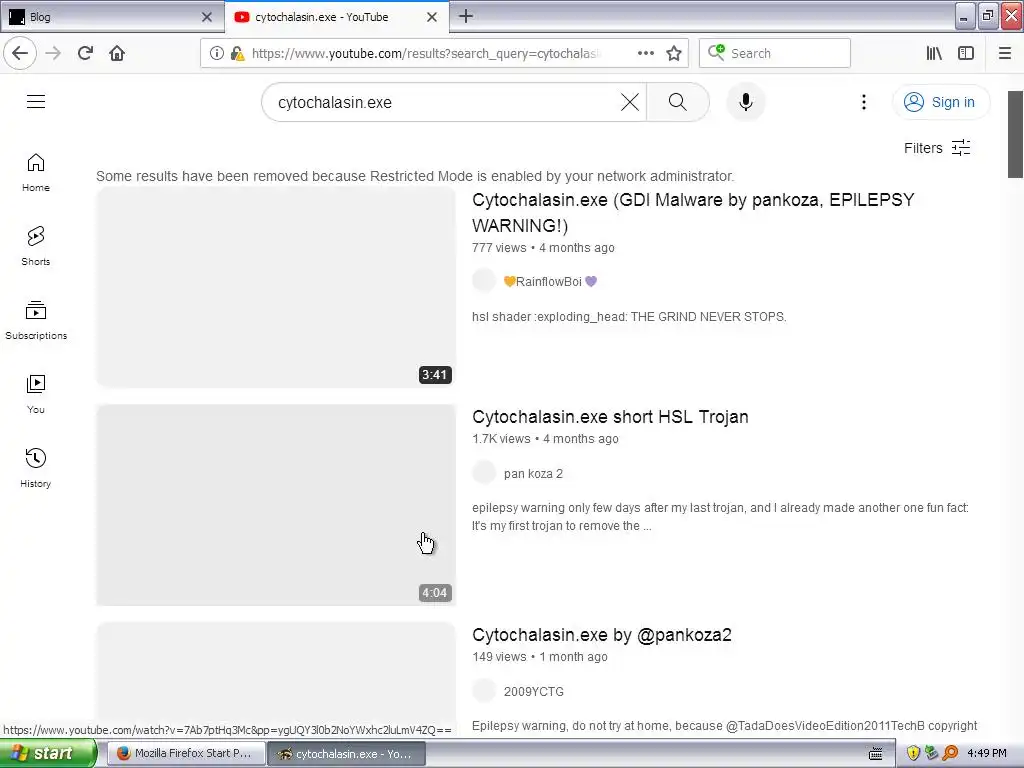The height and width of the screenshot is (768, 1024).
Task: Click RainflowBoi channel avatar
Action: click(x=484, y=281)
